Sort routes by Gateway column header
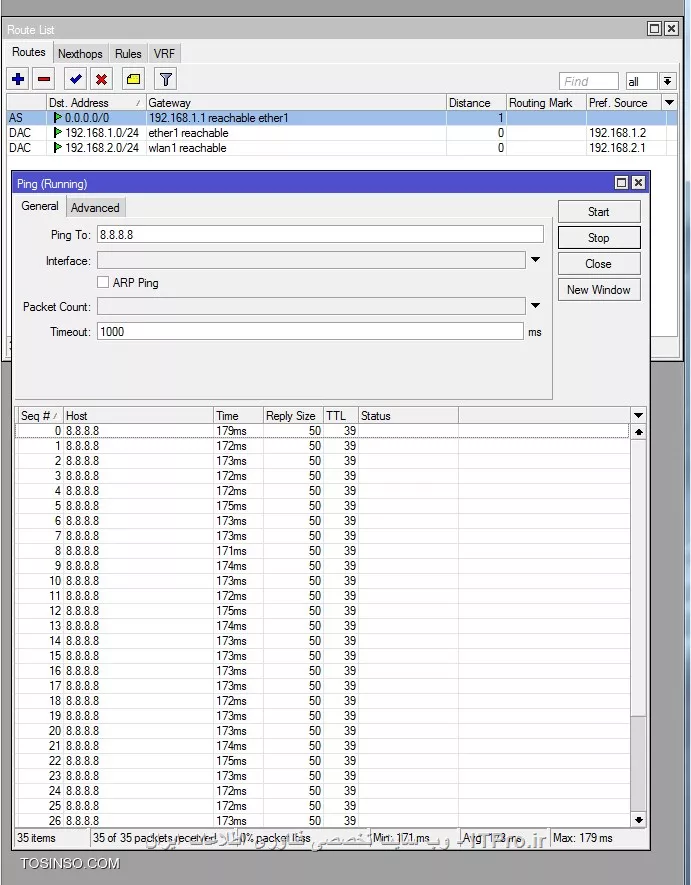This screenshot has width=691, height=885. (x=296, y=103)
